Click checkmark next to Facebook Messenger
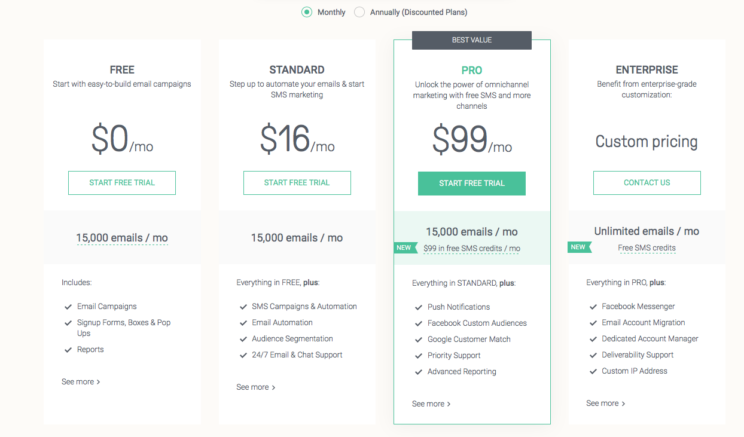The image size is (744, 437). (x=593, y=307)
